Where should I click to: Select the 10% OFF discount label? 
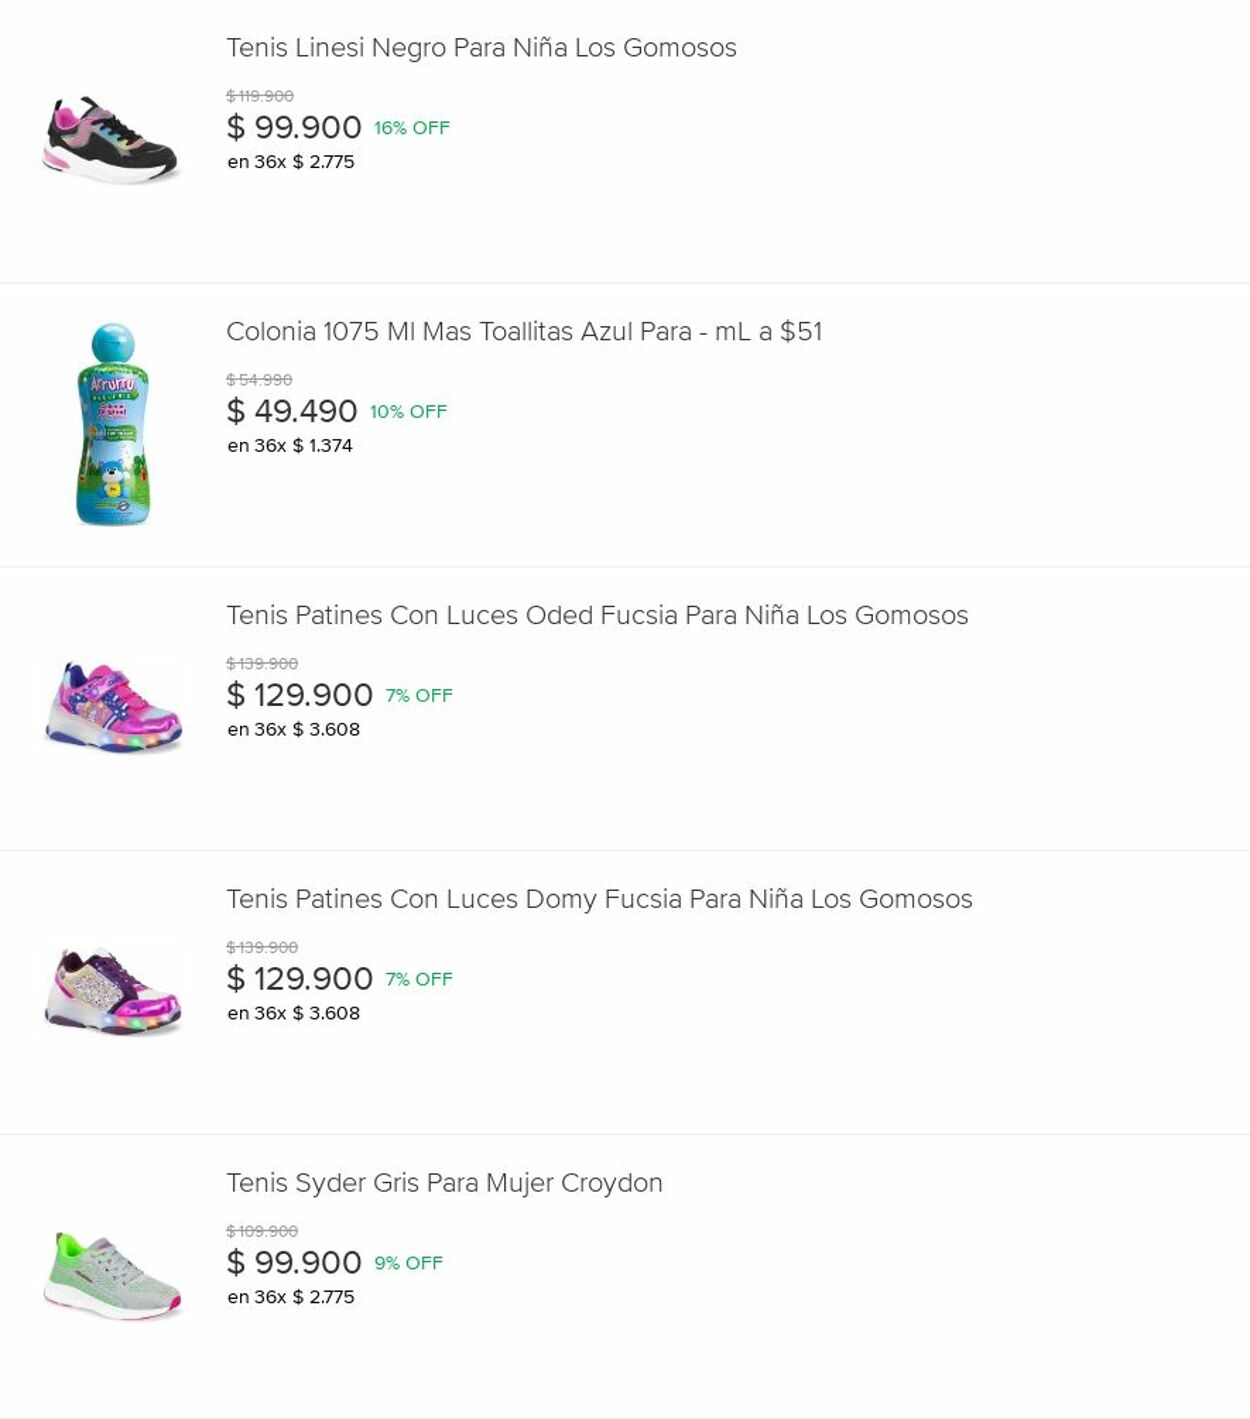coord(408,412)
